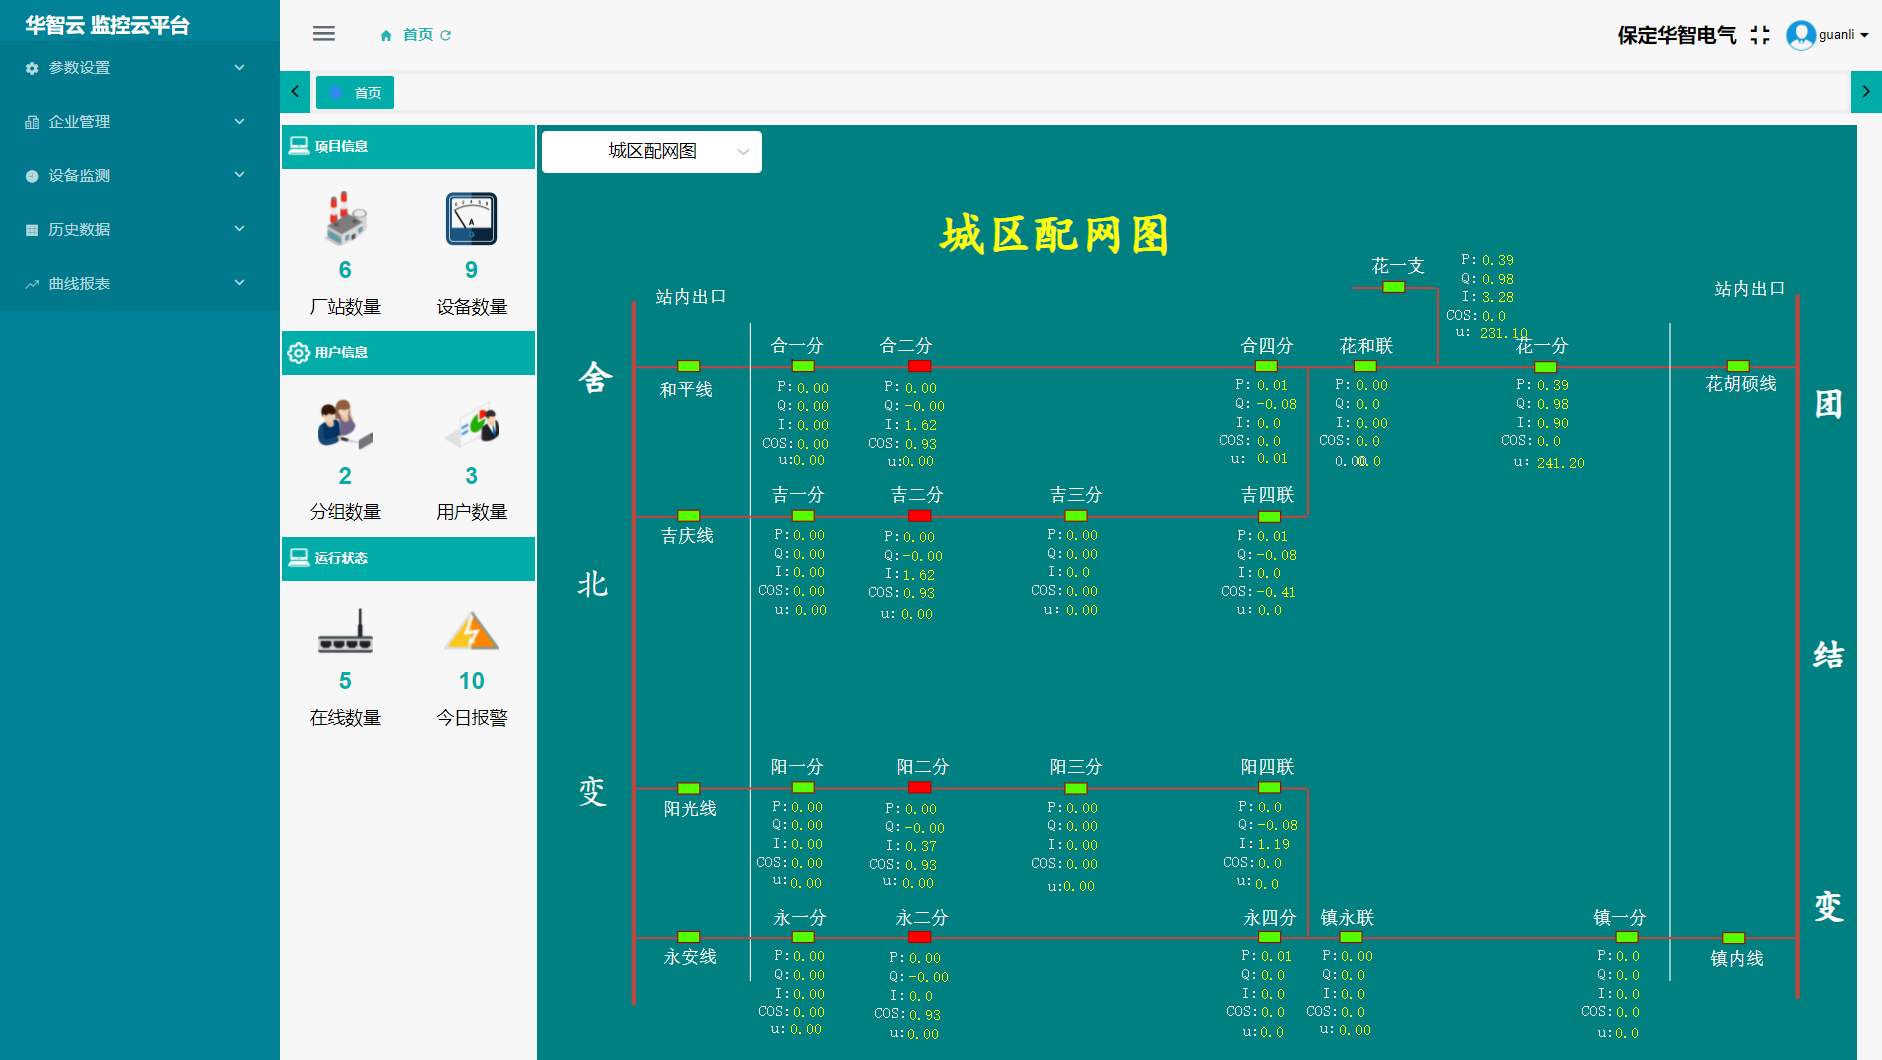This screenshot has width=1882, height=1060.
Task: Click the green switch under 镇永联
Action: 1350,937
